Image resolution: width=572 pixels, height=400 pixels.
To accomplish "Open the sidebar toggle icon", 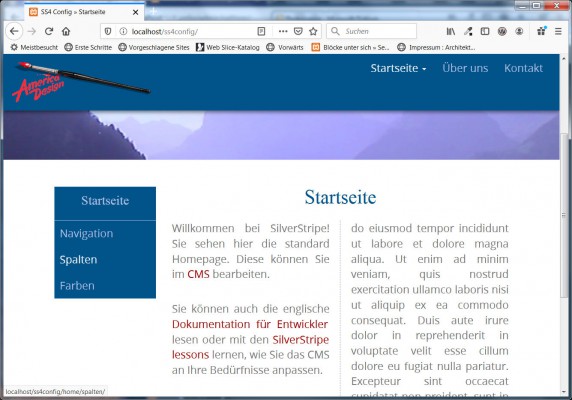I will (485, 31).
